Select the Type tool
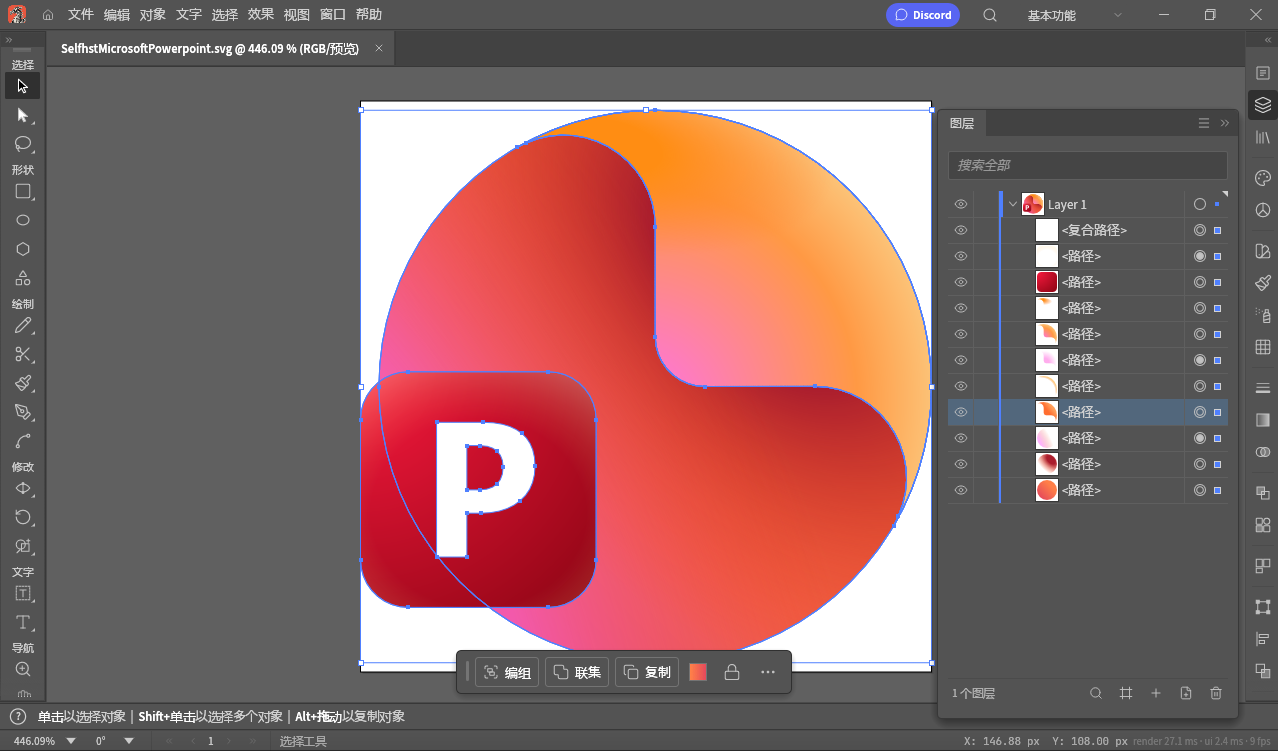1278x751 pixels. (x=22, y=622)
